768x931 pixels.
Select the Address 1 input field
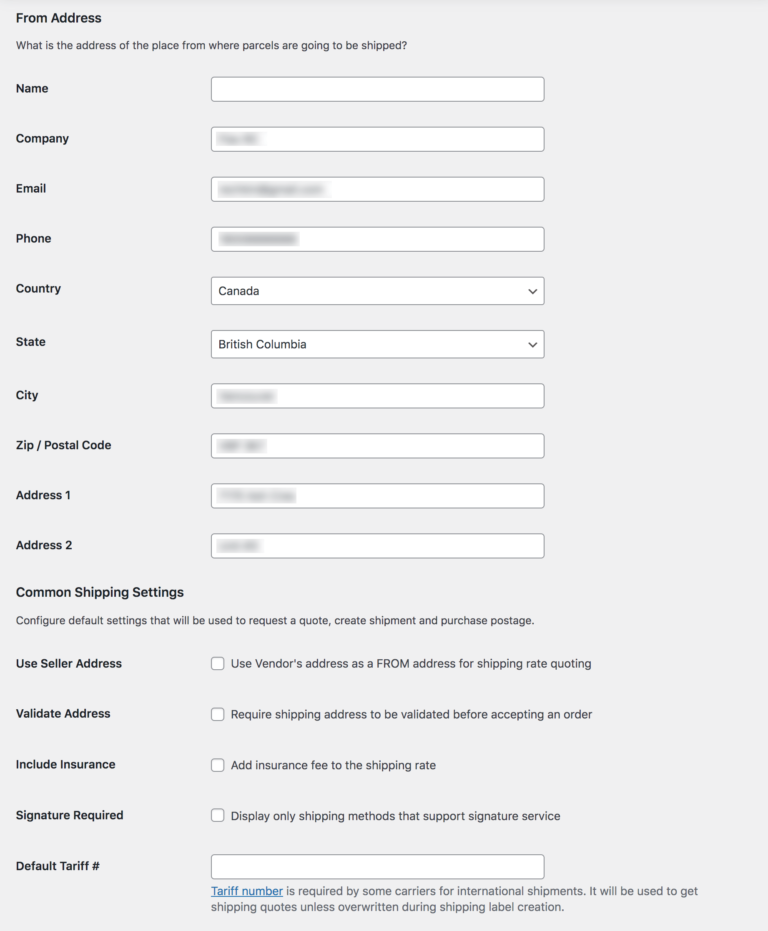(377, 495)
